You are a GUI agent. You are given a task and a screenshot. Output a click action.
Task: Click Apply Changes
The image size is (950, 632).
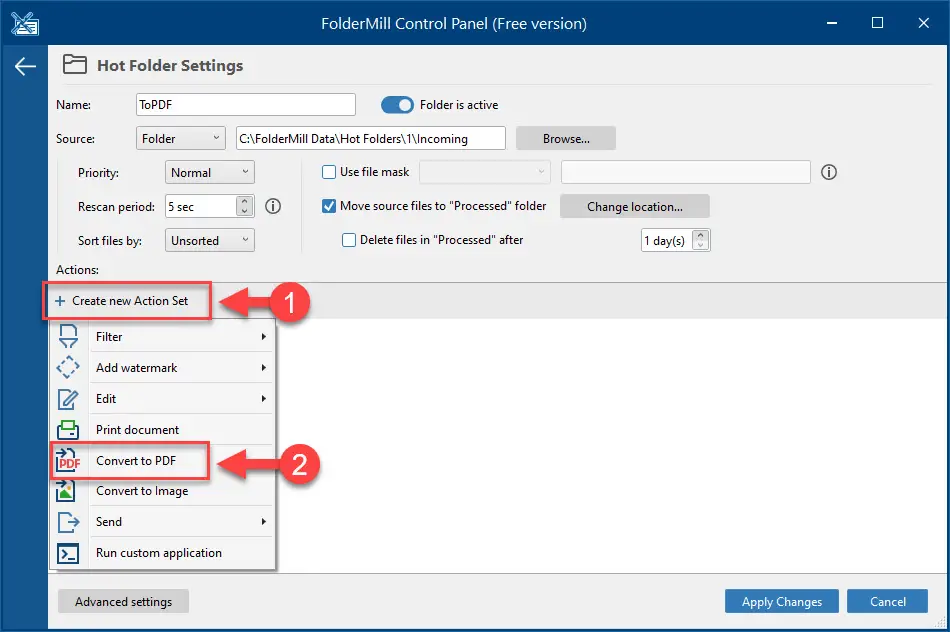coord(782,601)
